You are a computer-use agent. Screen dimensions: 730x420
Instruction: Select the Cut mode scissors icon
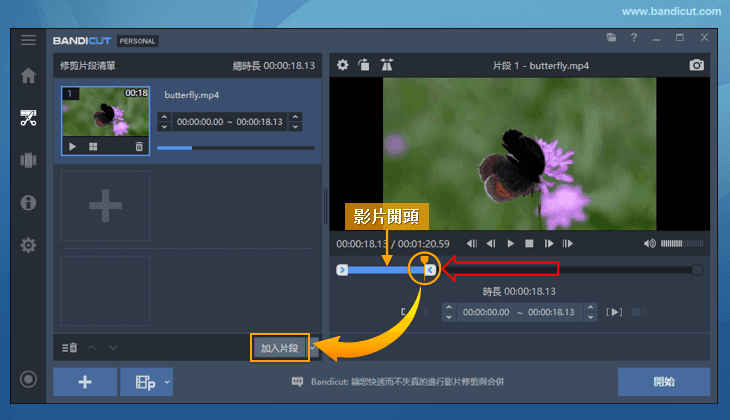pos(28,118)
